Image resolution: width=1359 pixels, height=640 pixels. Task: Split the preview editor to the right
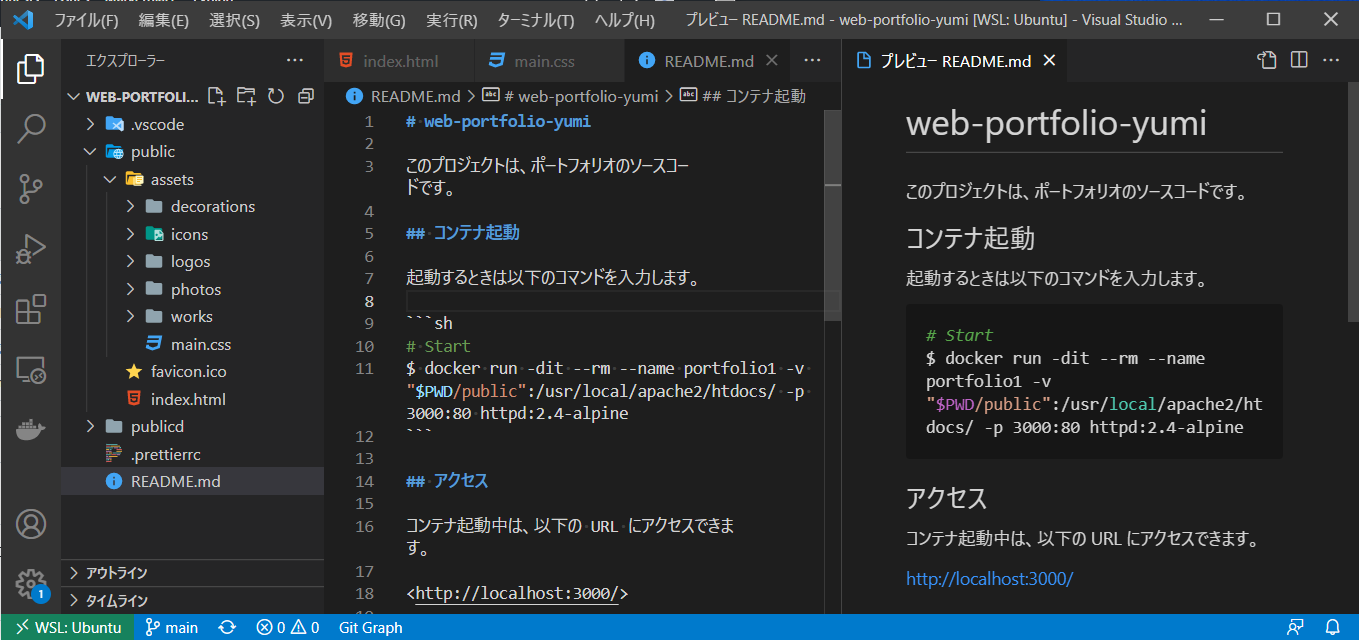(1299, 61)
